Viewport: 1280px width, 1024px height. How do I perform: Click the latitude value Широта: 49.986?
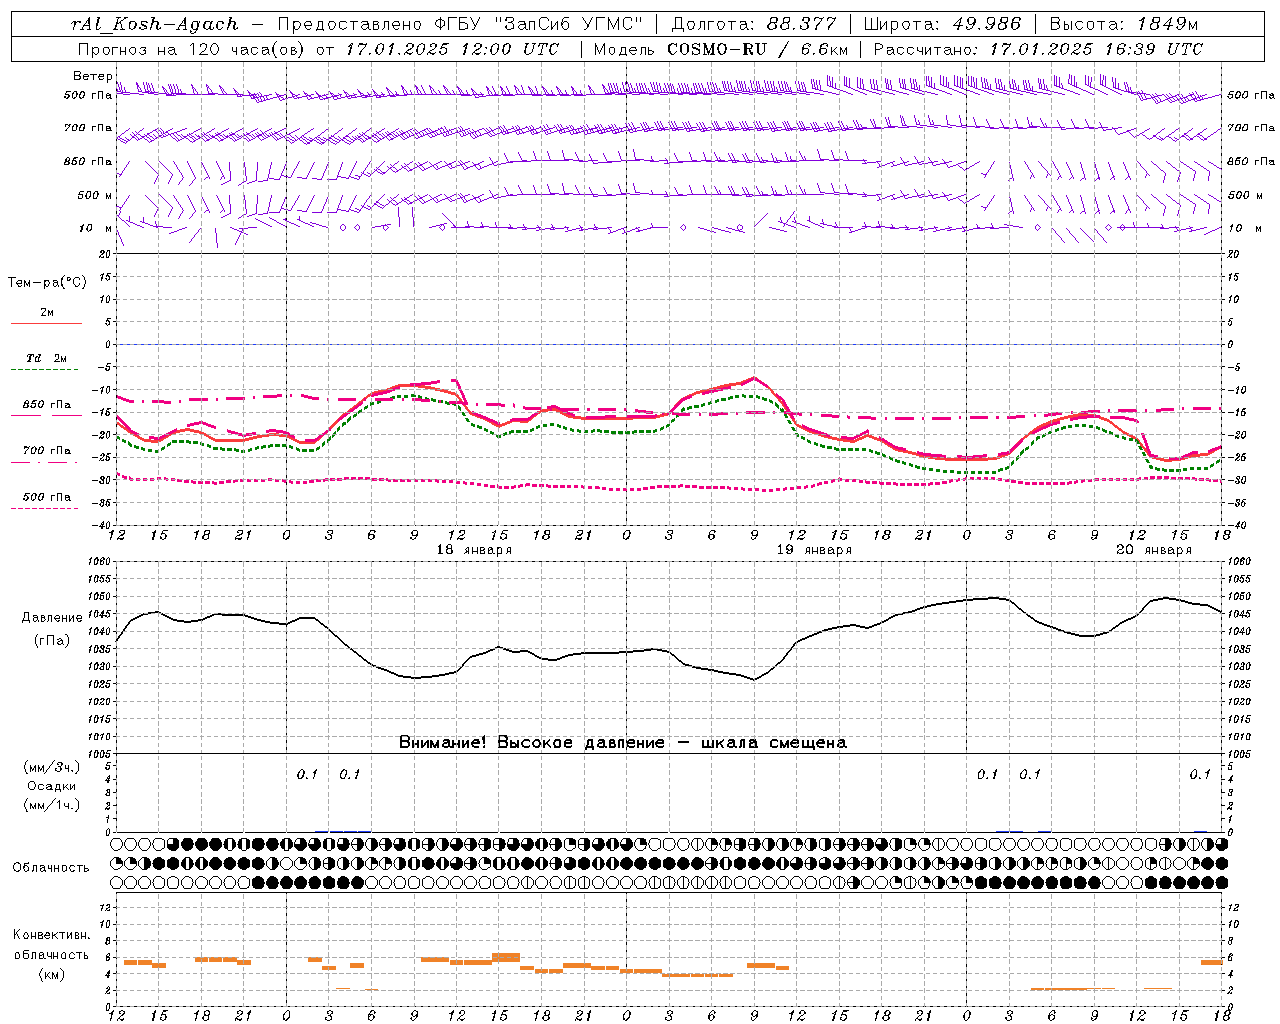pos(942,24)
